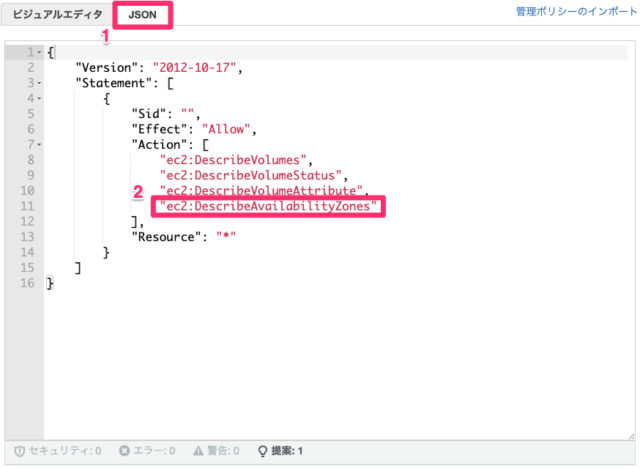Show the 提案: 1 suggestions
This screenshot has width=640, height=469.
(280, 451)
